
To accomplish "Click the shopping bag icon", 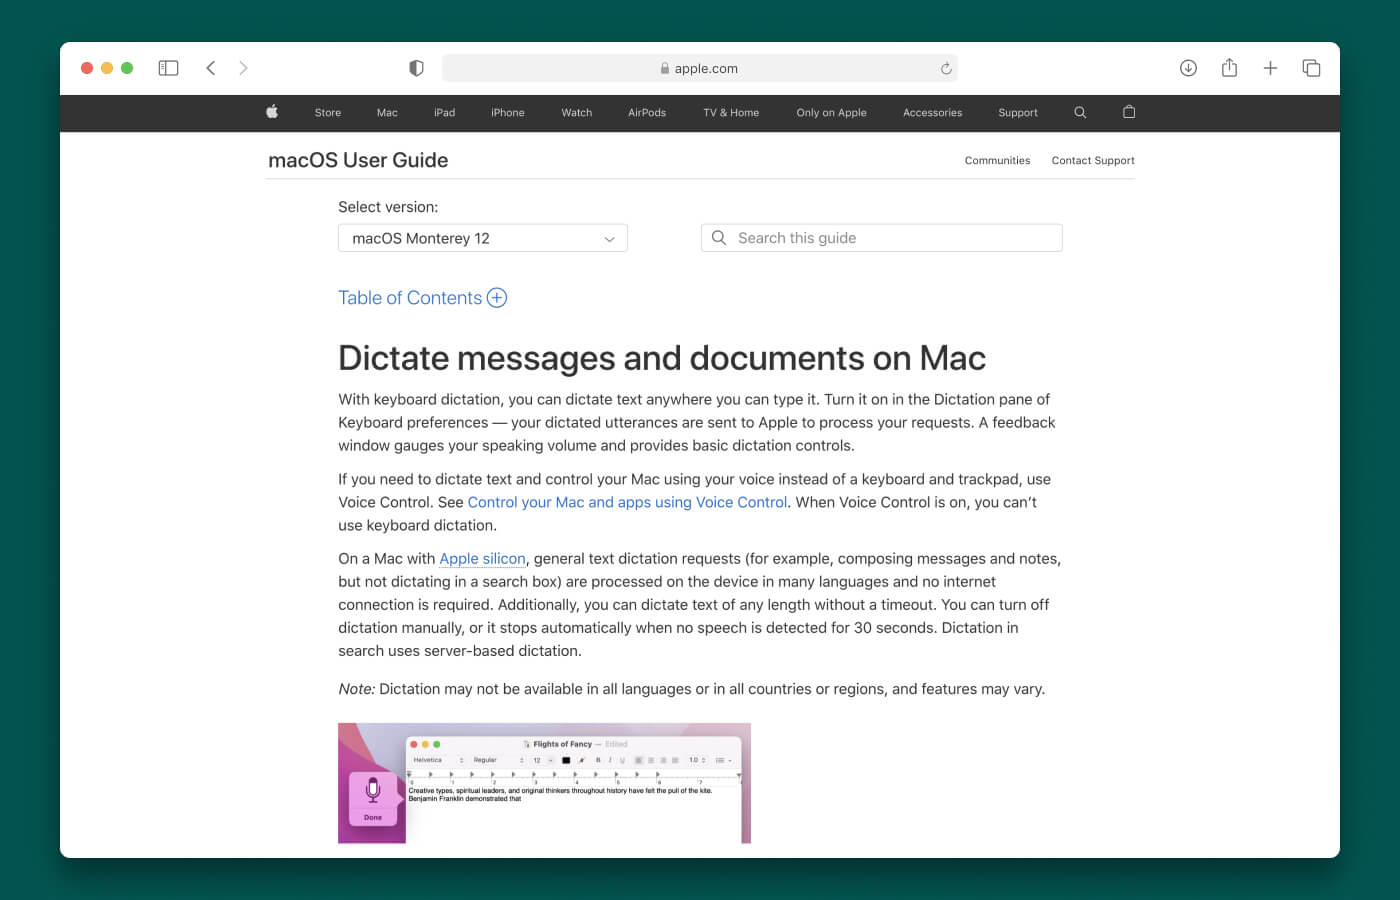I will [x=1129, y=112].
